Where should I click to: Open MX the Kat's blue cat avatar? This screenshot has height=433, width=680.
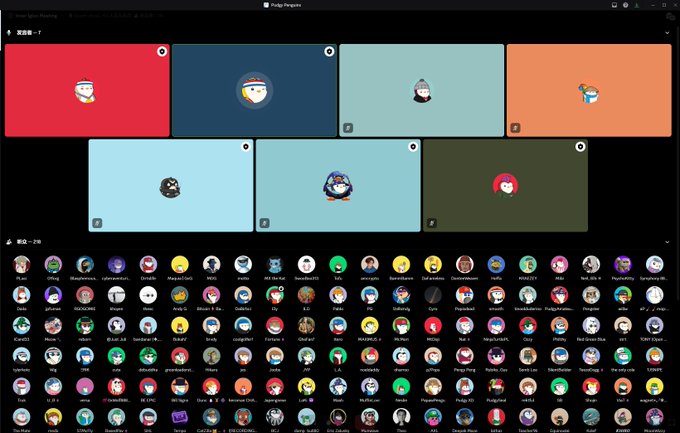pyautogui.click(x=275, y=264)
